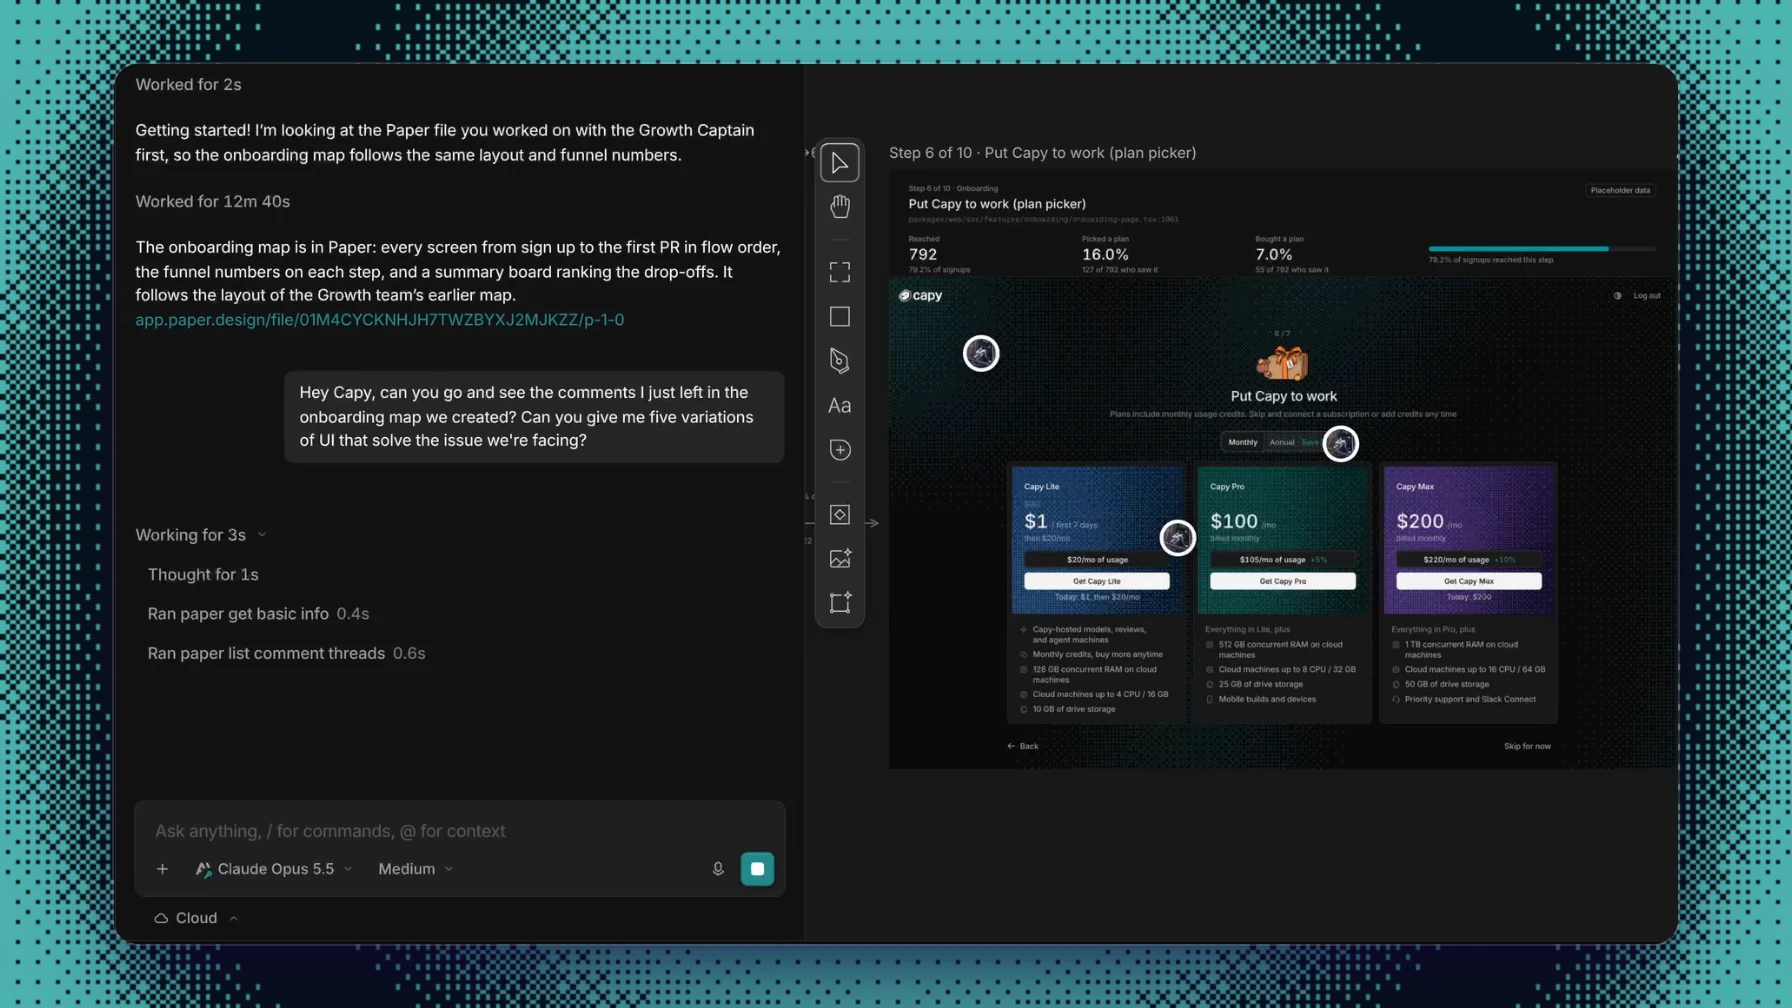Screen dimensions: 1792x1008
Task: Open the Claude Opus 5.5 model dropdown
Action: (x=274, y=869)
